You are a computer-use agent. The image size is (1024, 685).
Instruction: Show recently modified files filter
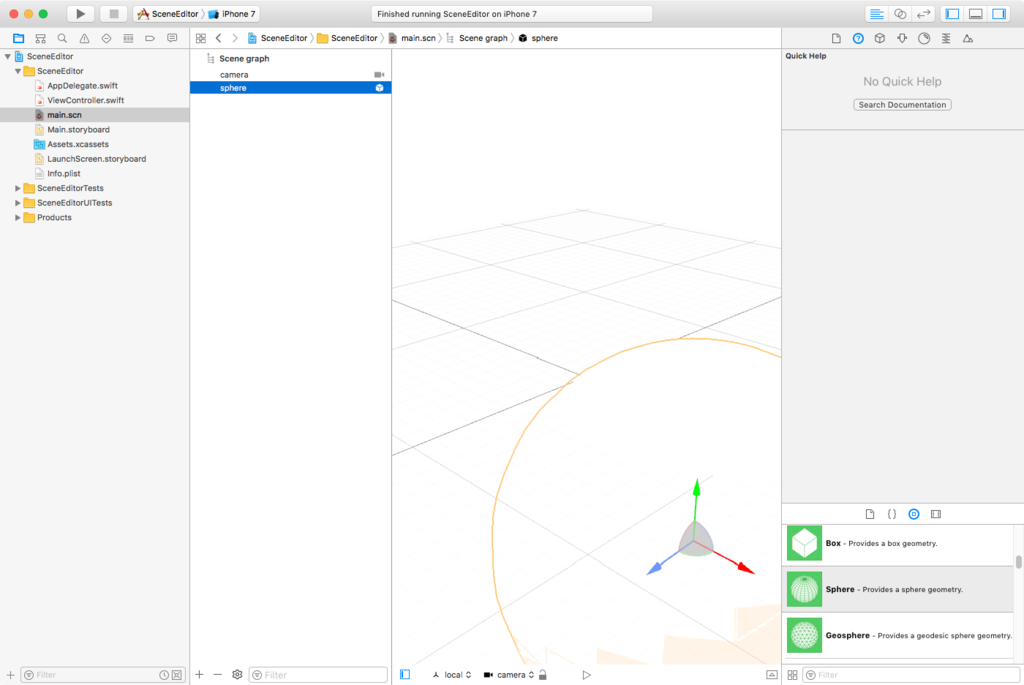(x=164, y=675)
